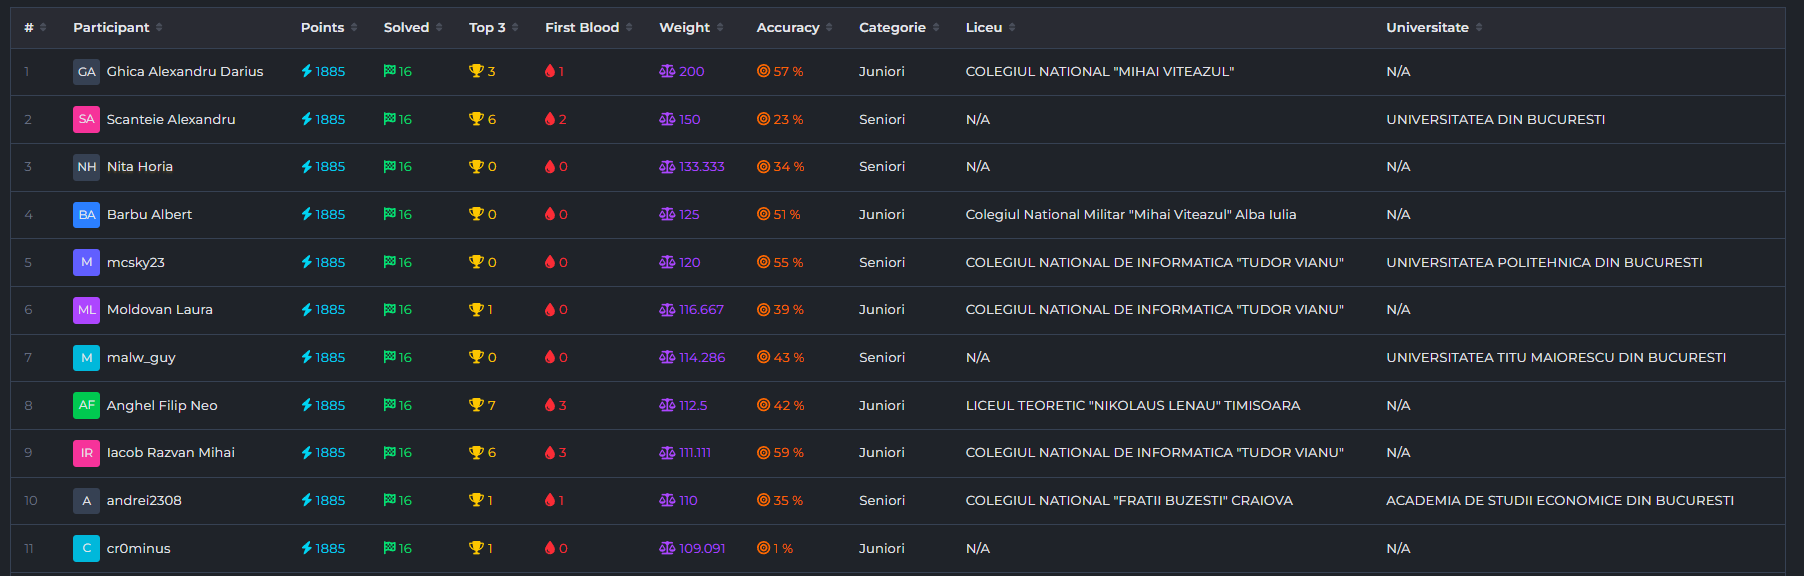The height and width of the screenshot is (576, 1804).
Task: Sort participants by the Categorie column
Action: [892, 28]
